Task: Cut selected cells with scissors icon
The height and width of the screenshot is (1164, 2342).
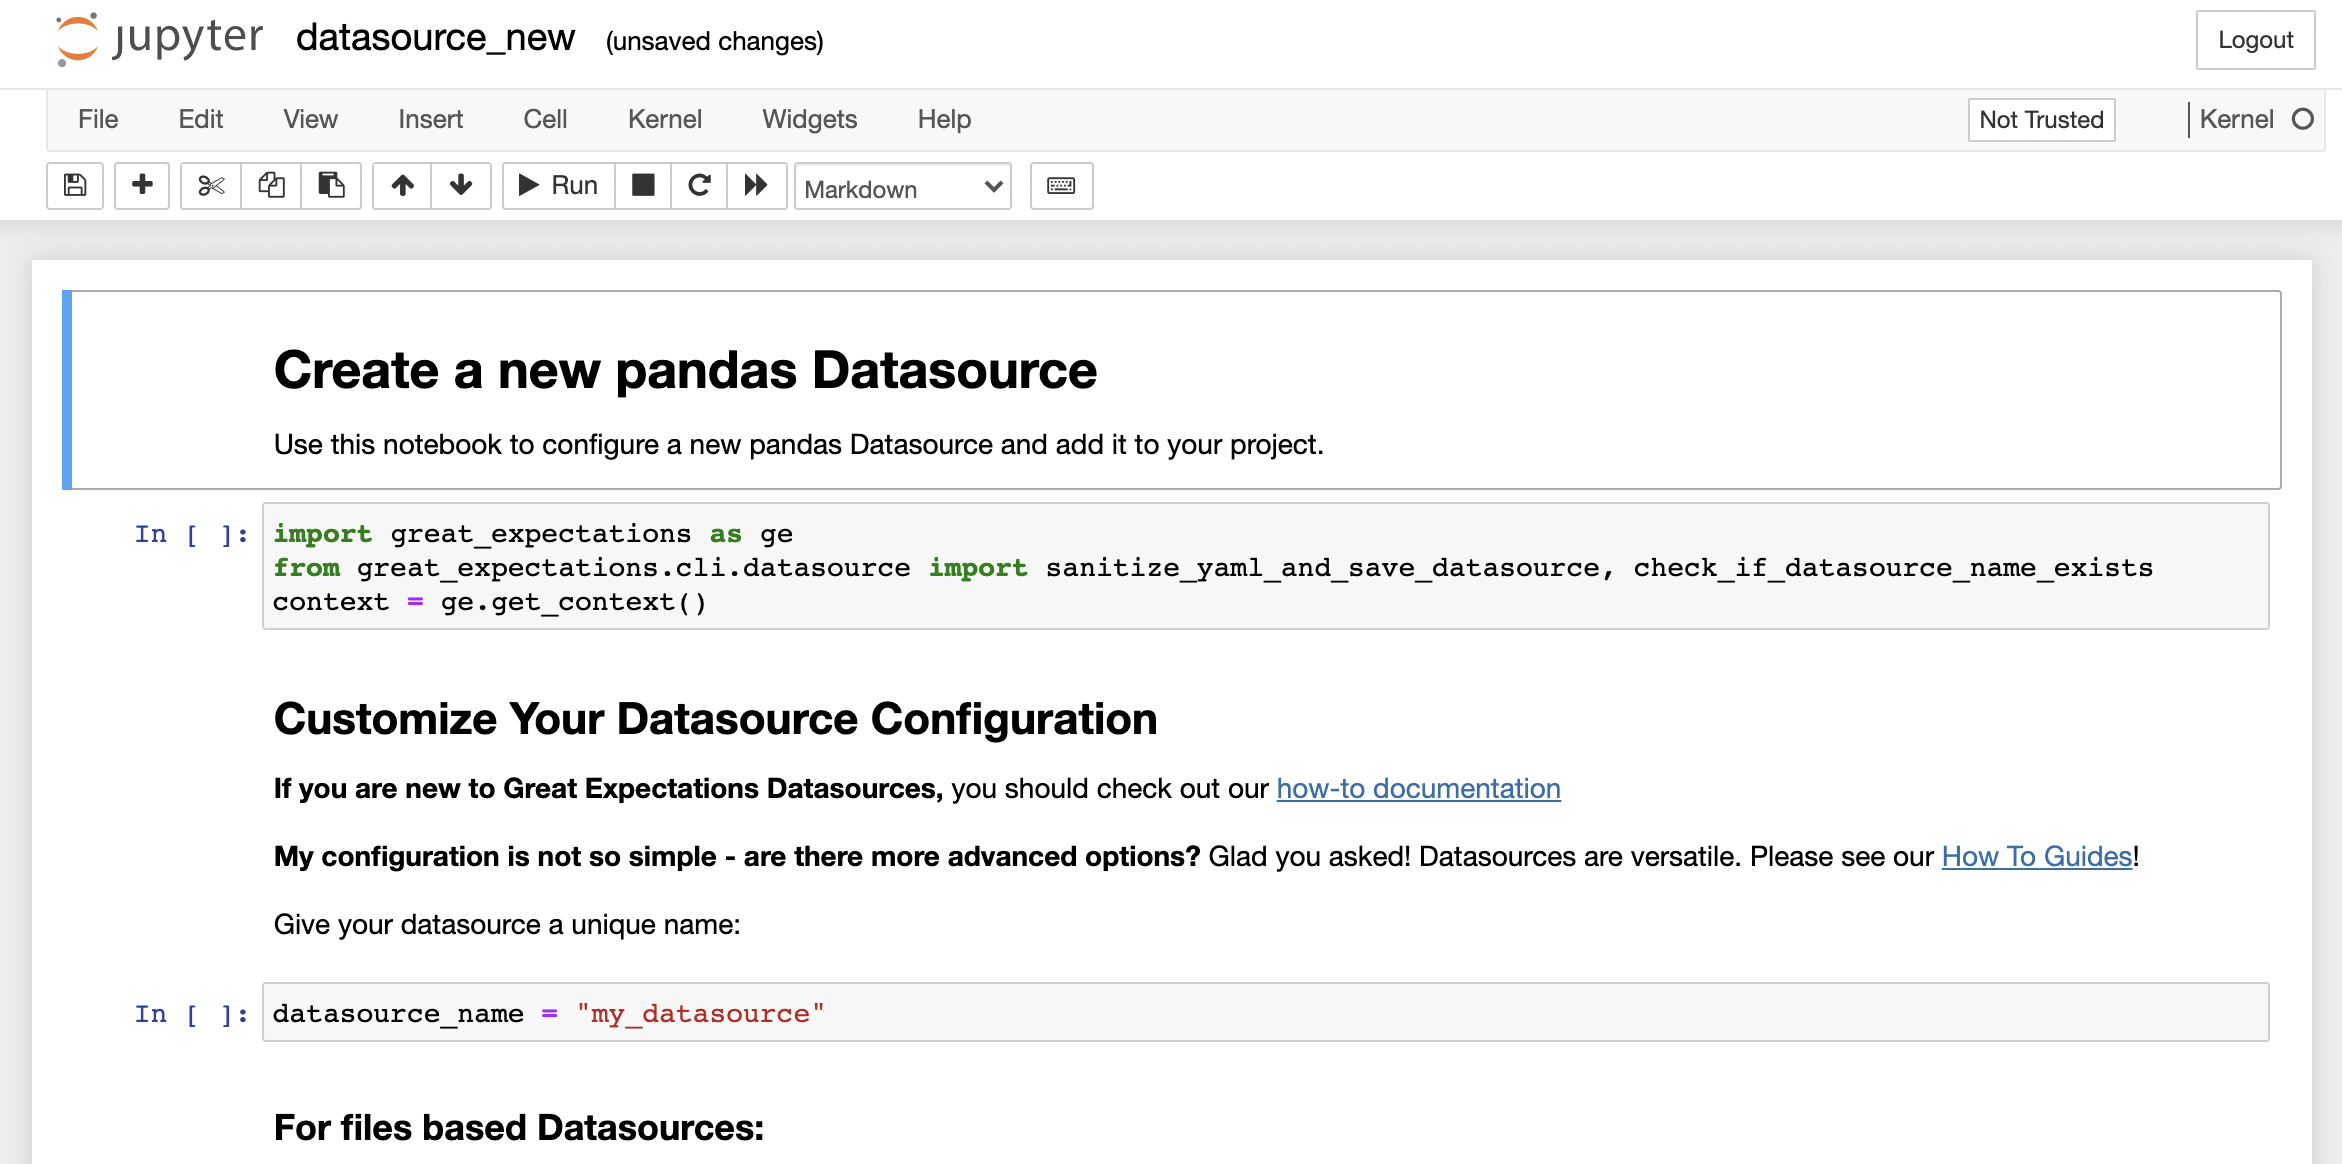Action: pyautogui.click(x=211, y=186)
